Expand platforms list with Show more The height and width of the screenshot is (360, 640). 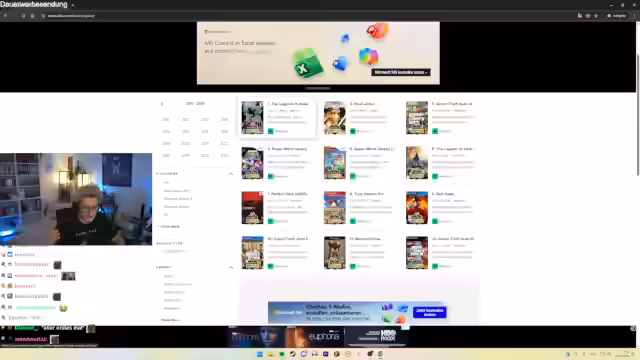point(170,226)
